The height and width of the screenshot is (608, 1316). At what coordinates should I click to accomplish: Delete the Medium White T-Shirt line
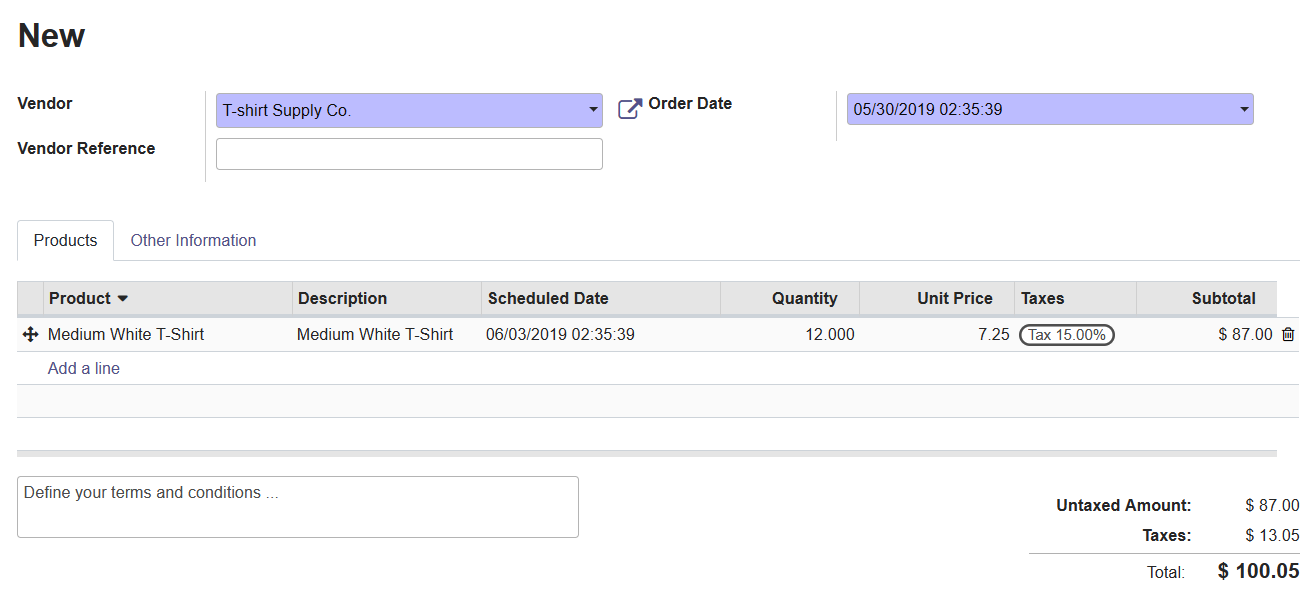(1288, 335)
